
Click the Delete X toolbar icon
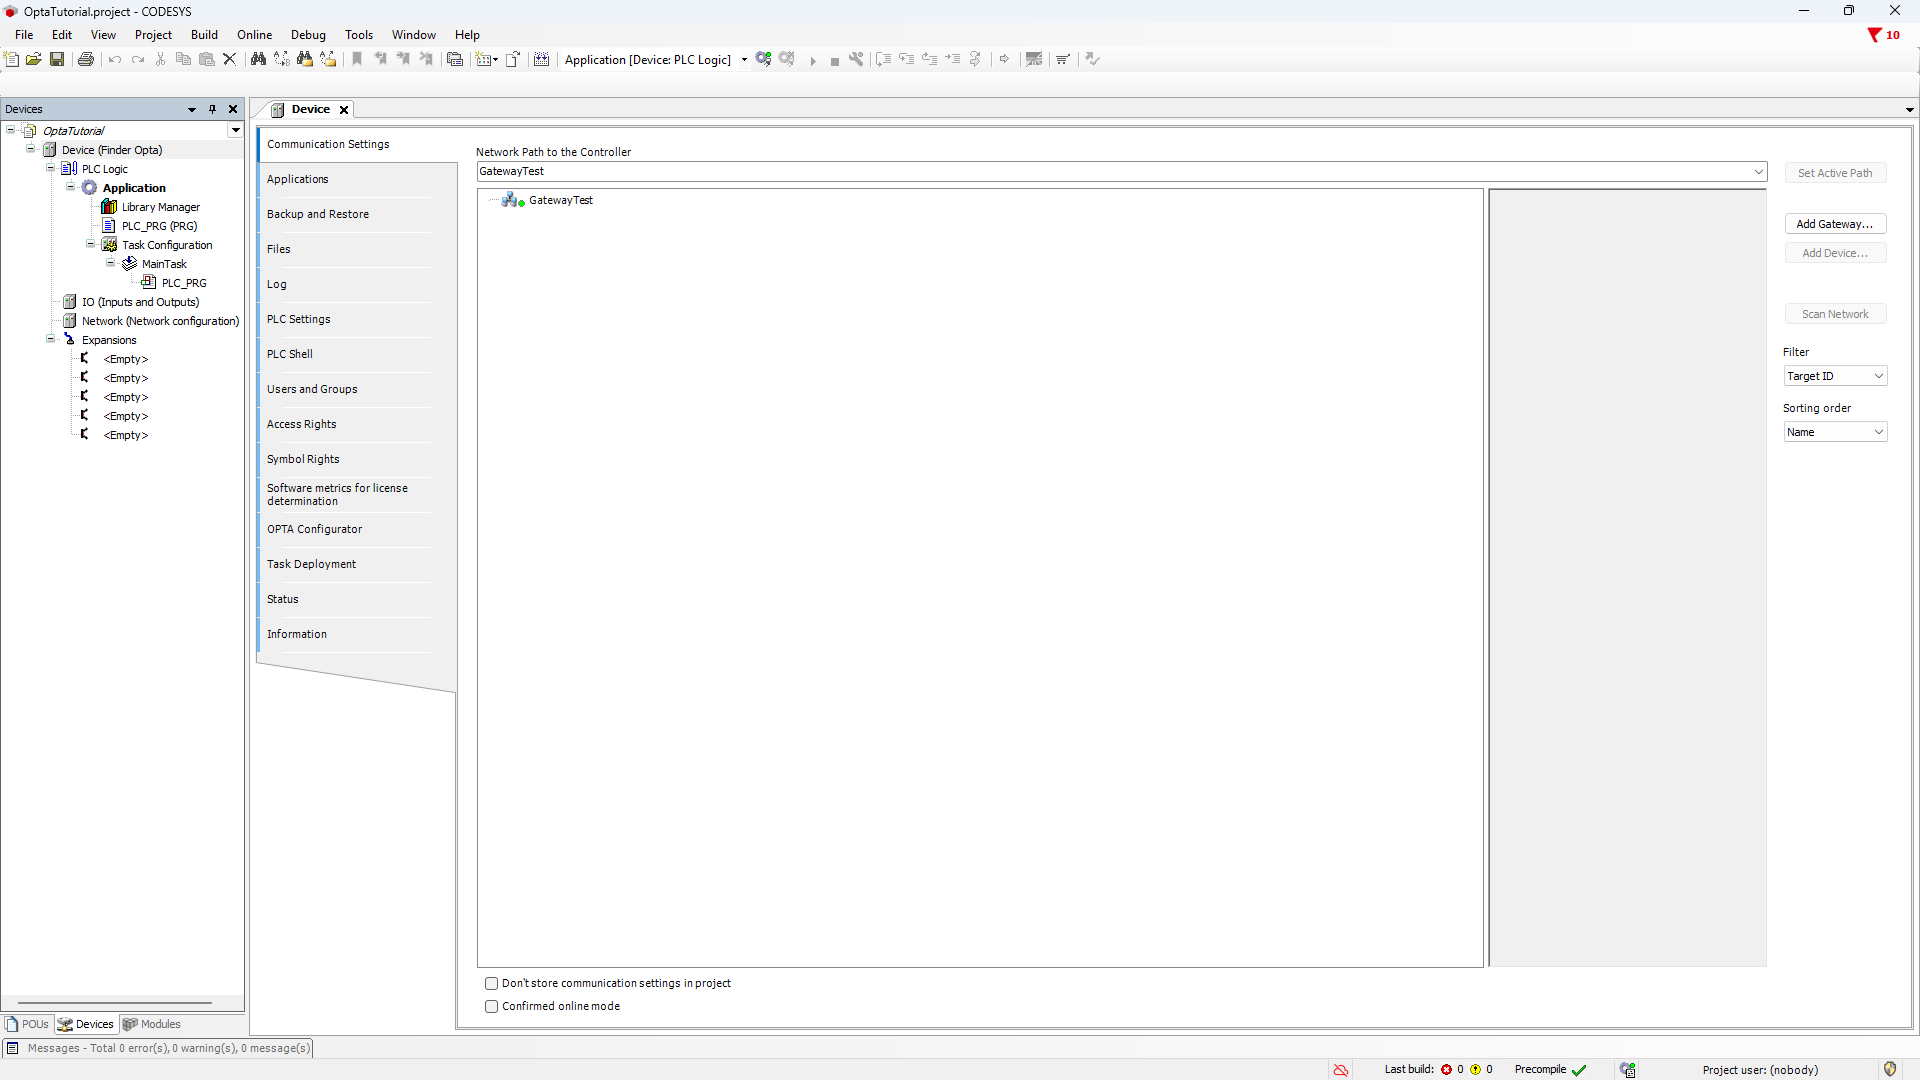coord(229,59)
